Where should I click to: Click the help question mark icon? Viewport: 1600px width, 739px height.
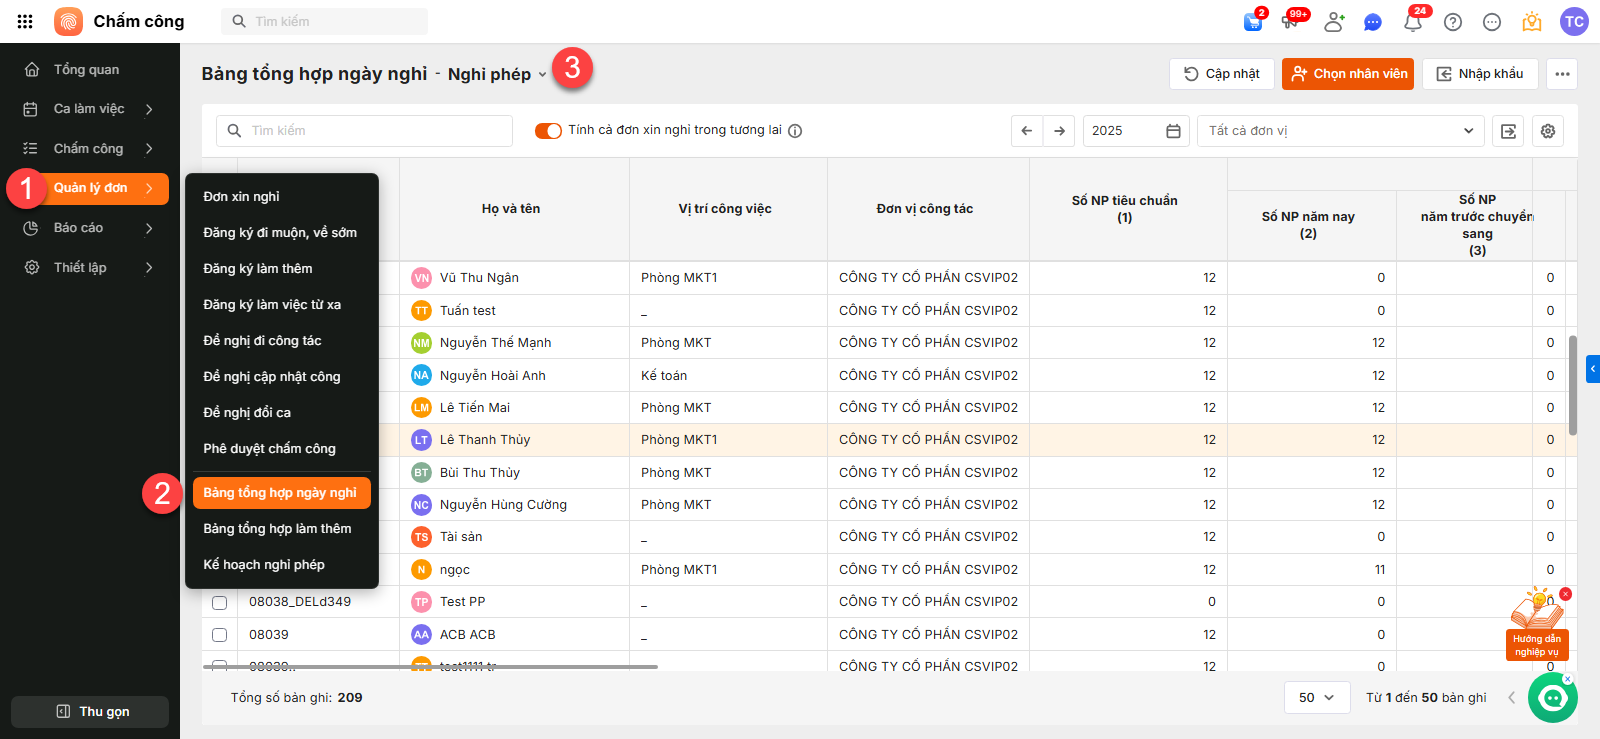(x=1453, y=22)
